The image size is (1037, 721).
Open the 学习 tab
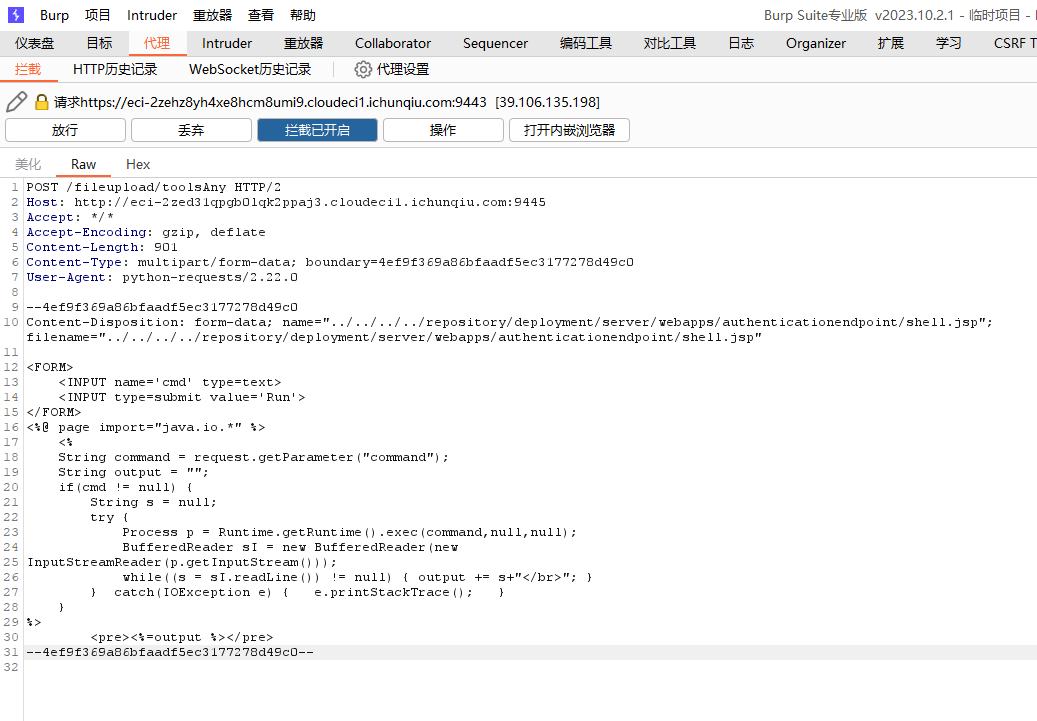[948, 43]
